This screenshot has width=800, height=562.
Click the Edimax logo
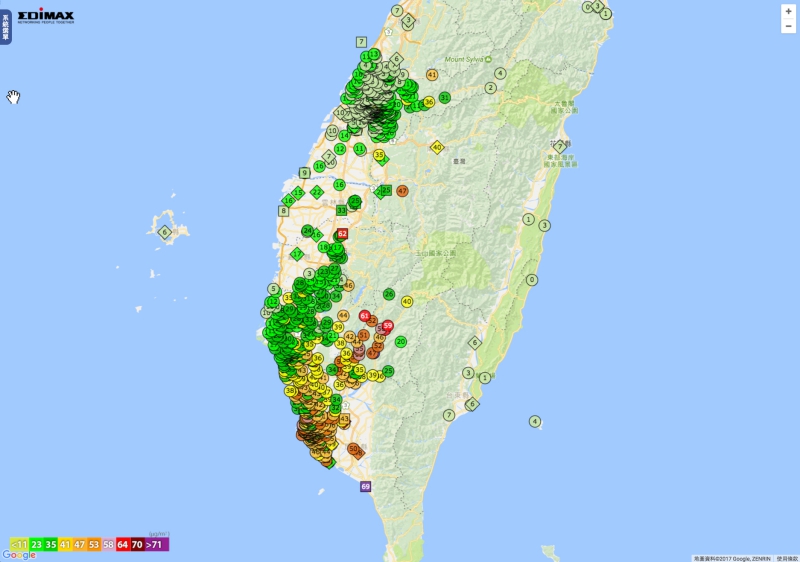[x=45, y=16]
